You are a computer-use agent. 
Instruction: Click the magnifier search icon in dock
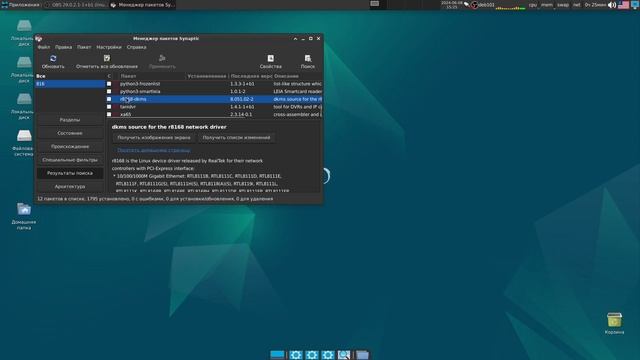click(344, 355)
